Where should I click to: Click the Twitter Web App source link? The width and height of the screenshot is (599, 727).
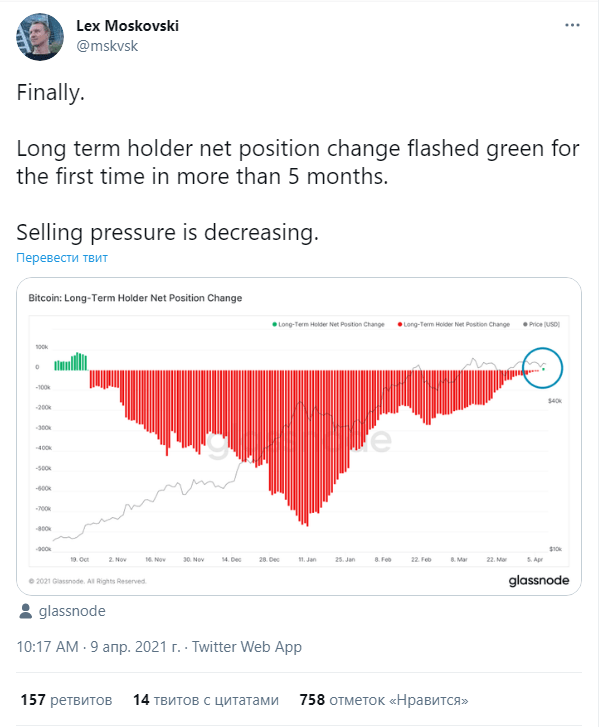pyautogui.click(x=247, y=646)
